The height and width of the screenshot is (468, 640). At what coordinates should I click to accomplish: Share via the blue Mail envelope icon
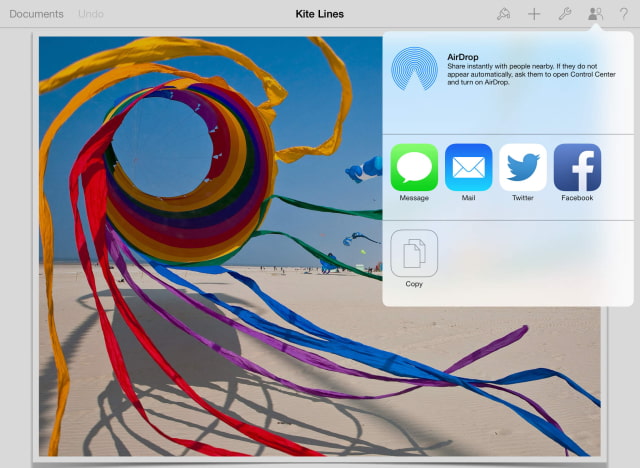tap(468, 167)
